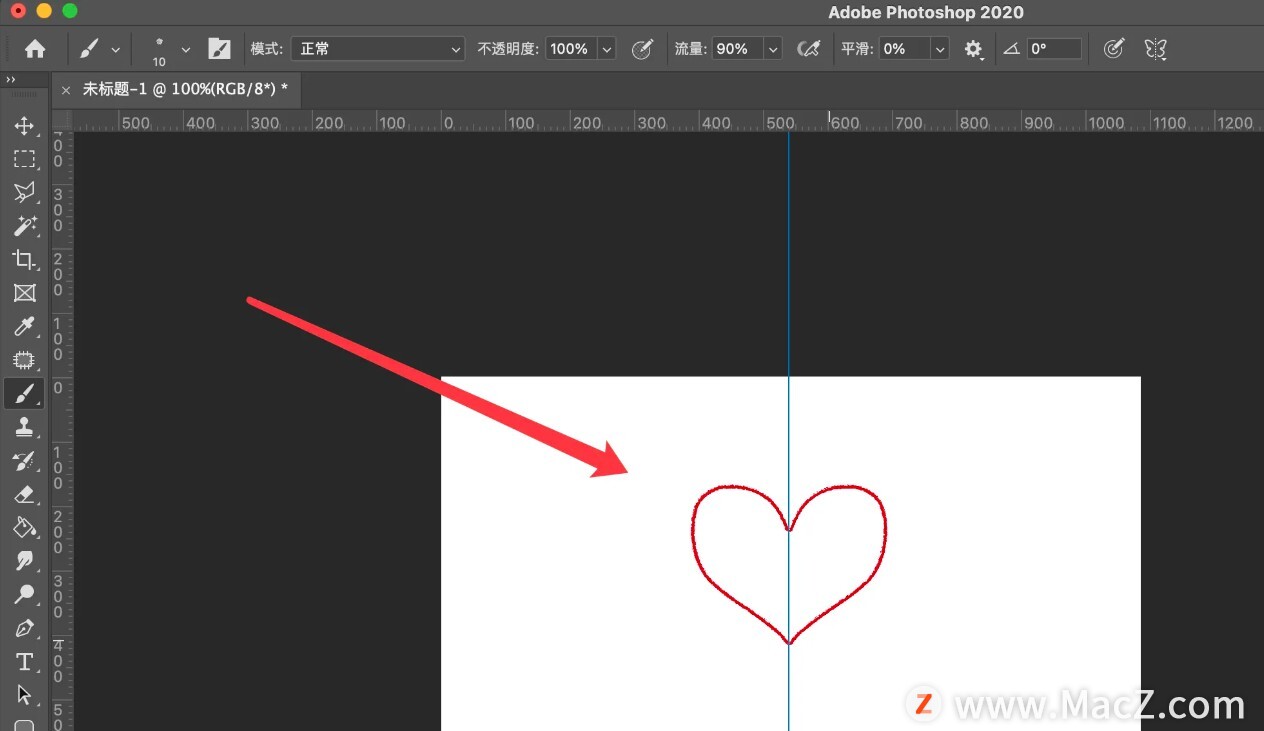Image resolution: width=1264 pixels, height=731 pixels.
Task: Select the History Brush tool
Action: [x=24, y=461]
